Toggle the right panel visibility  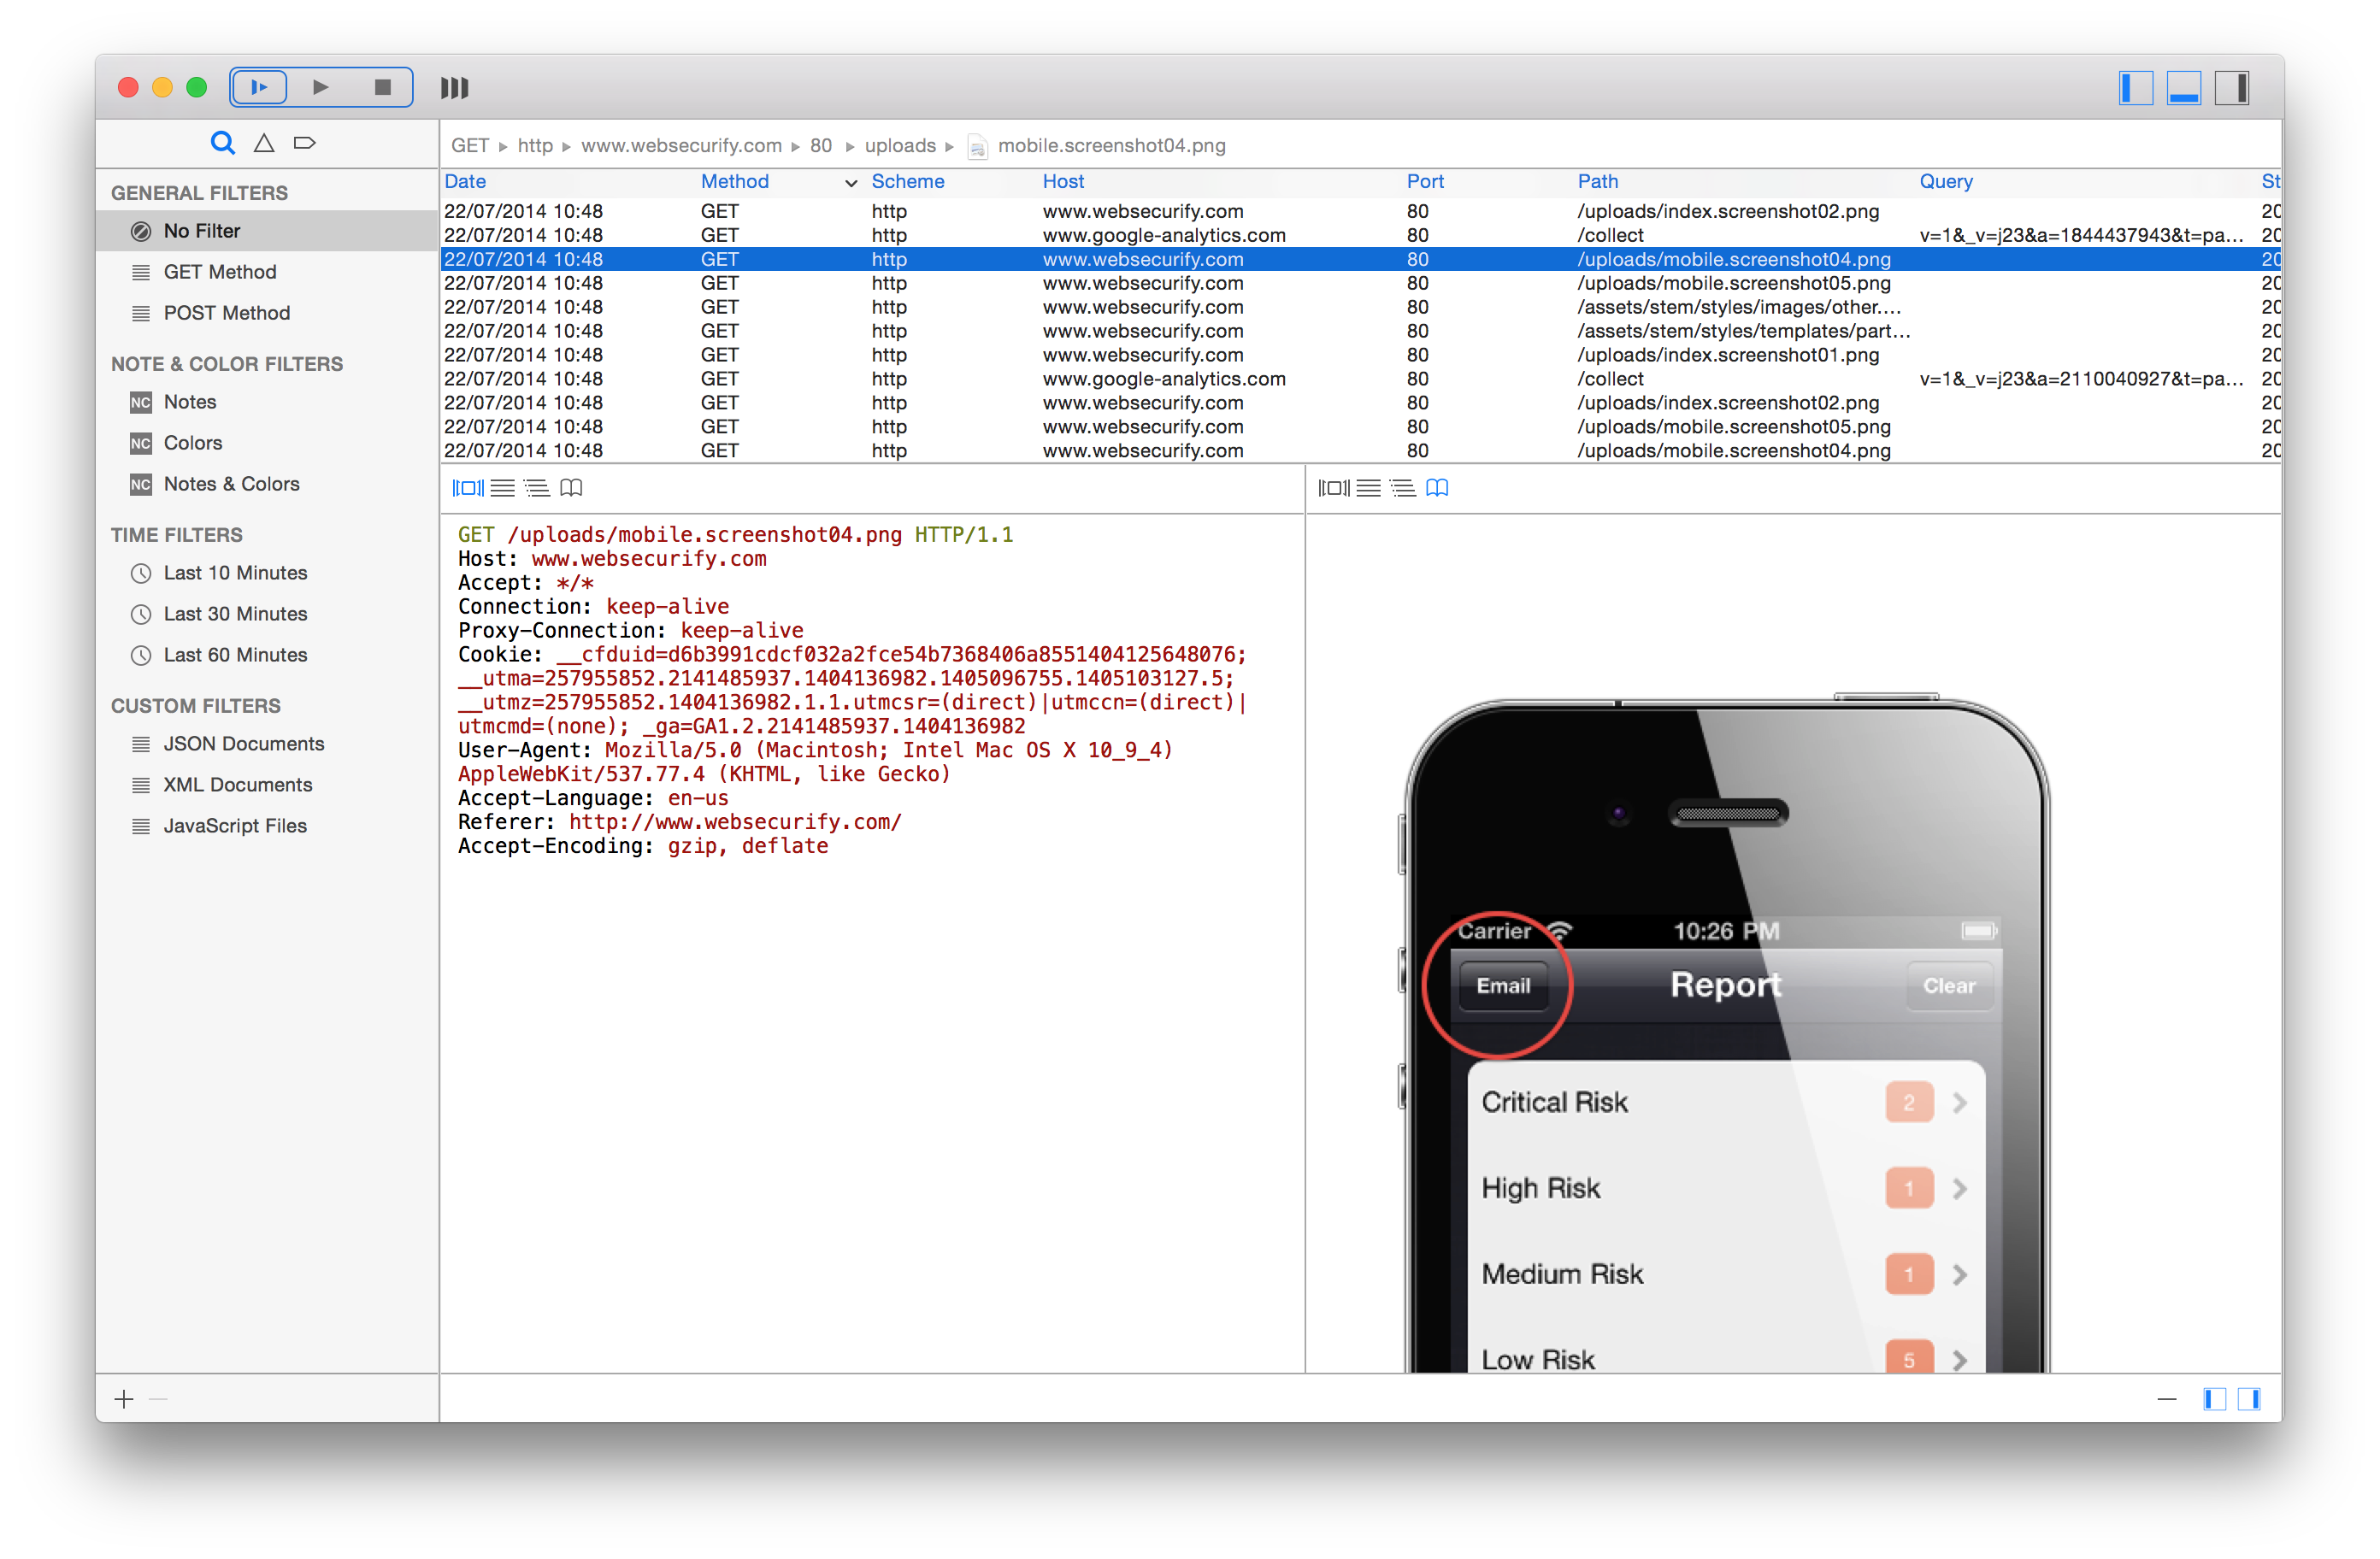(x=2233, y=88)
